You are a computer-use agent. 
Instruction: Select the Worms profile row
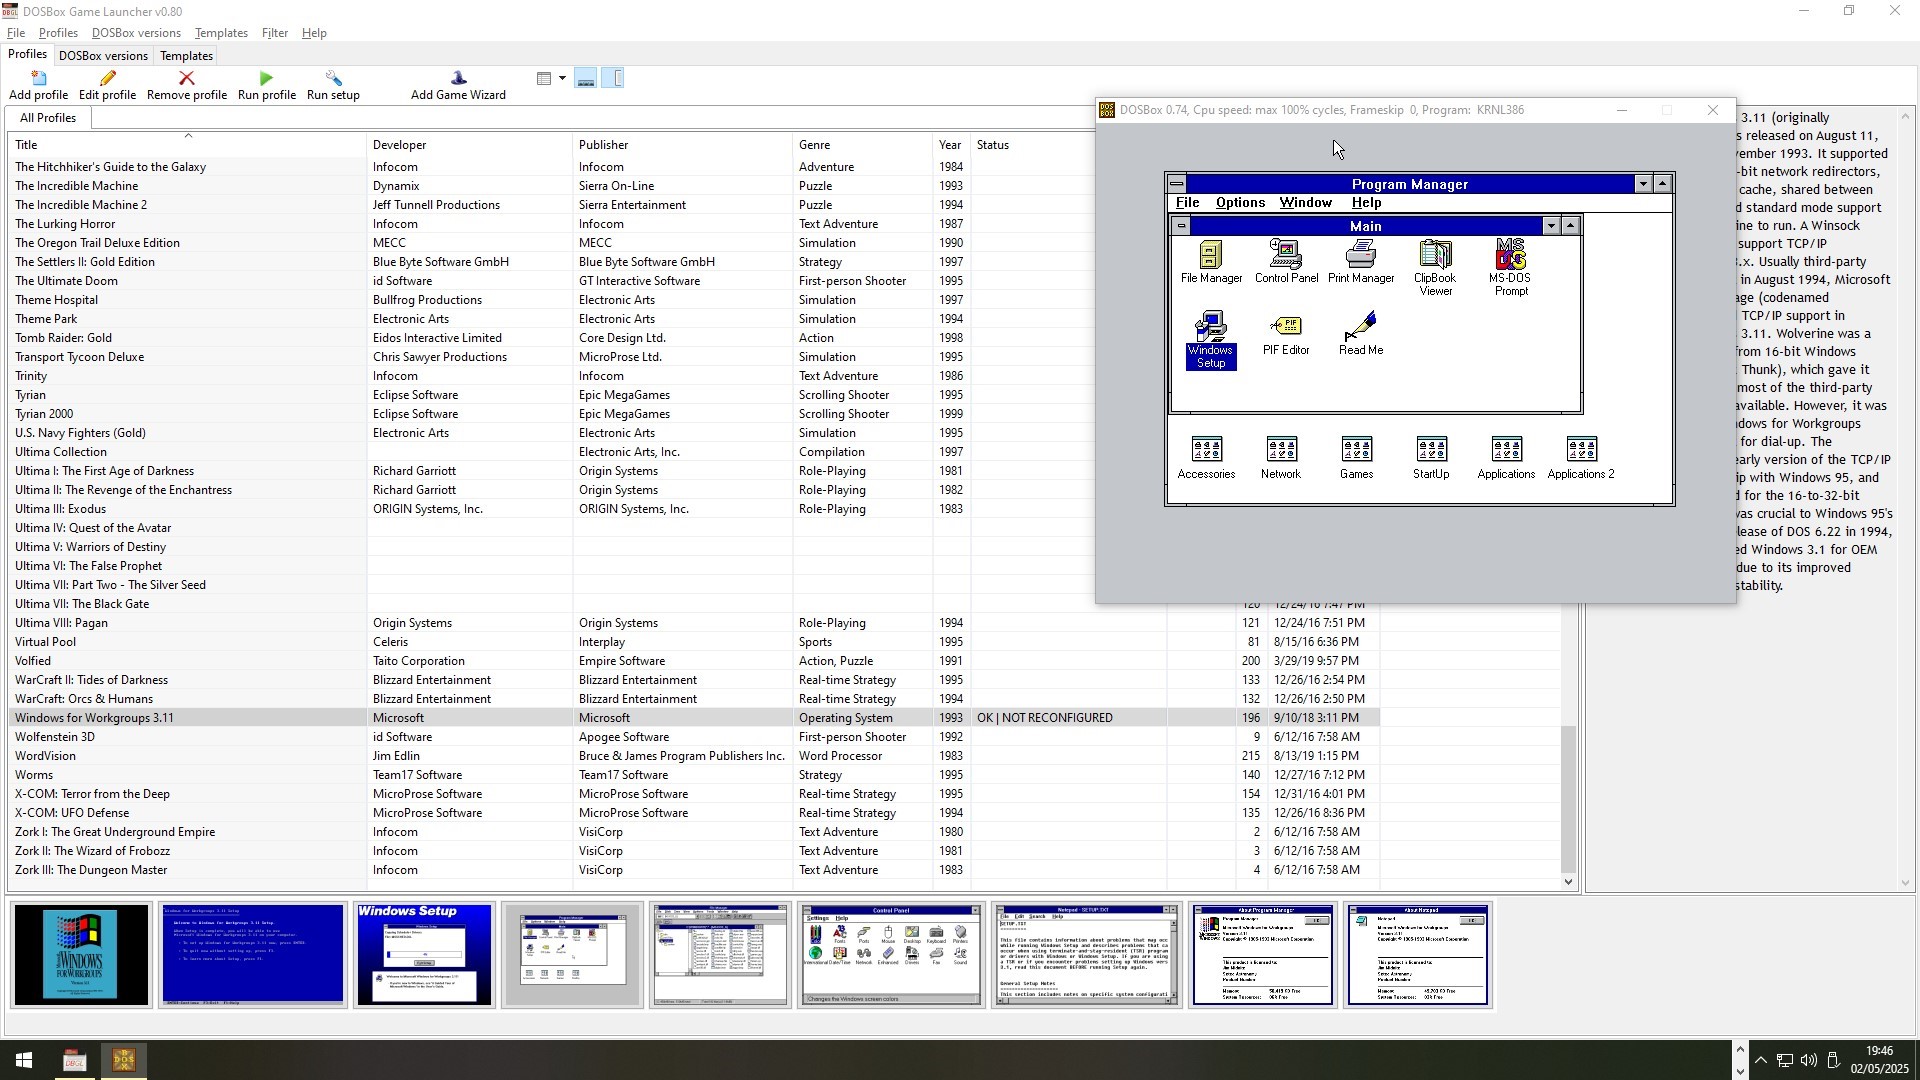(x=694, y=775)
